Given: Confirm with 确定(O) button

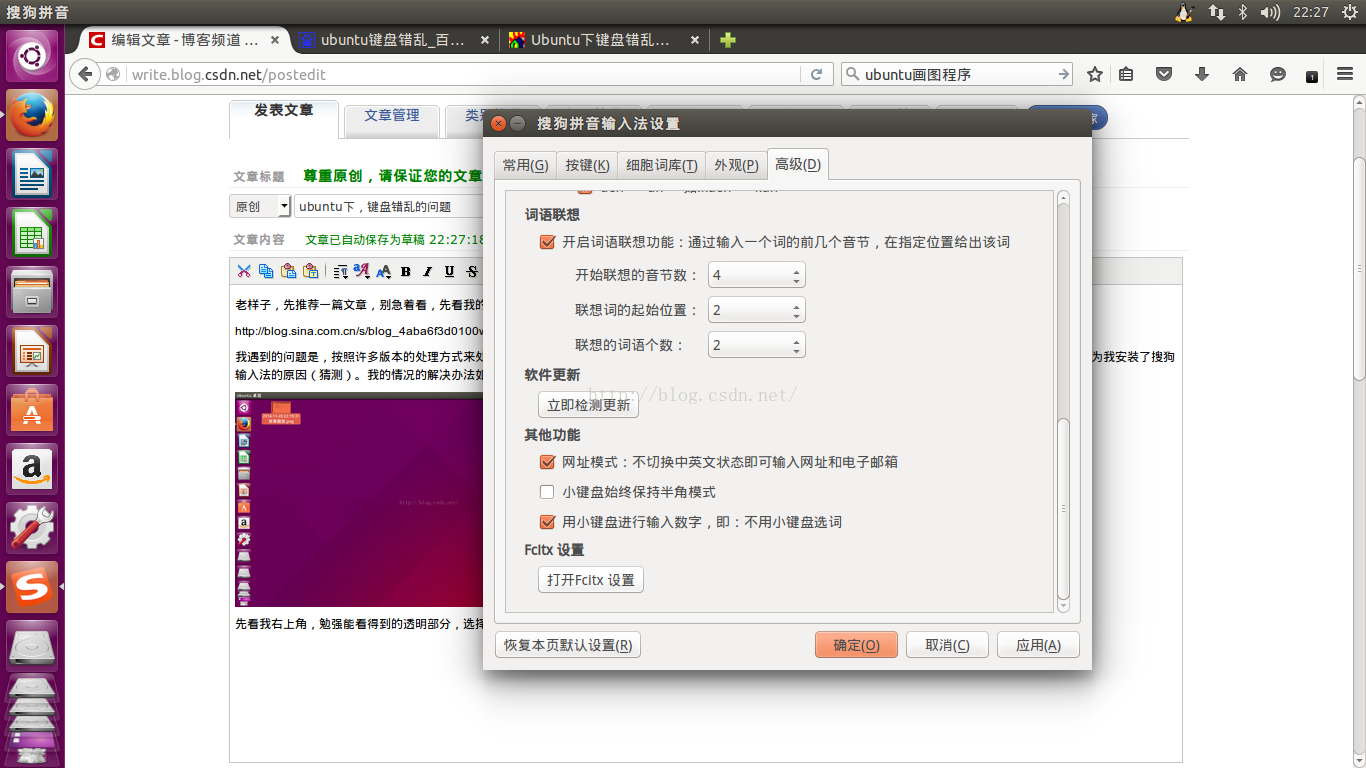Looking at the screenshot, I should [857, 645].
